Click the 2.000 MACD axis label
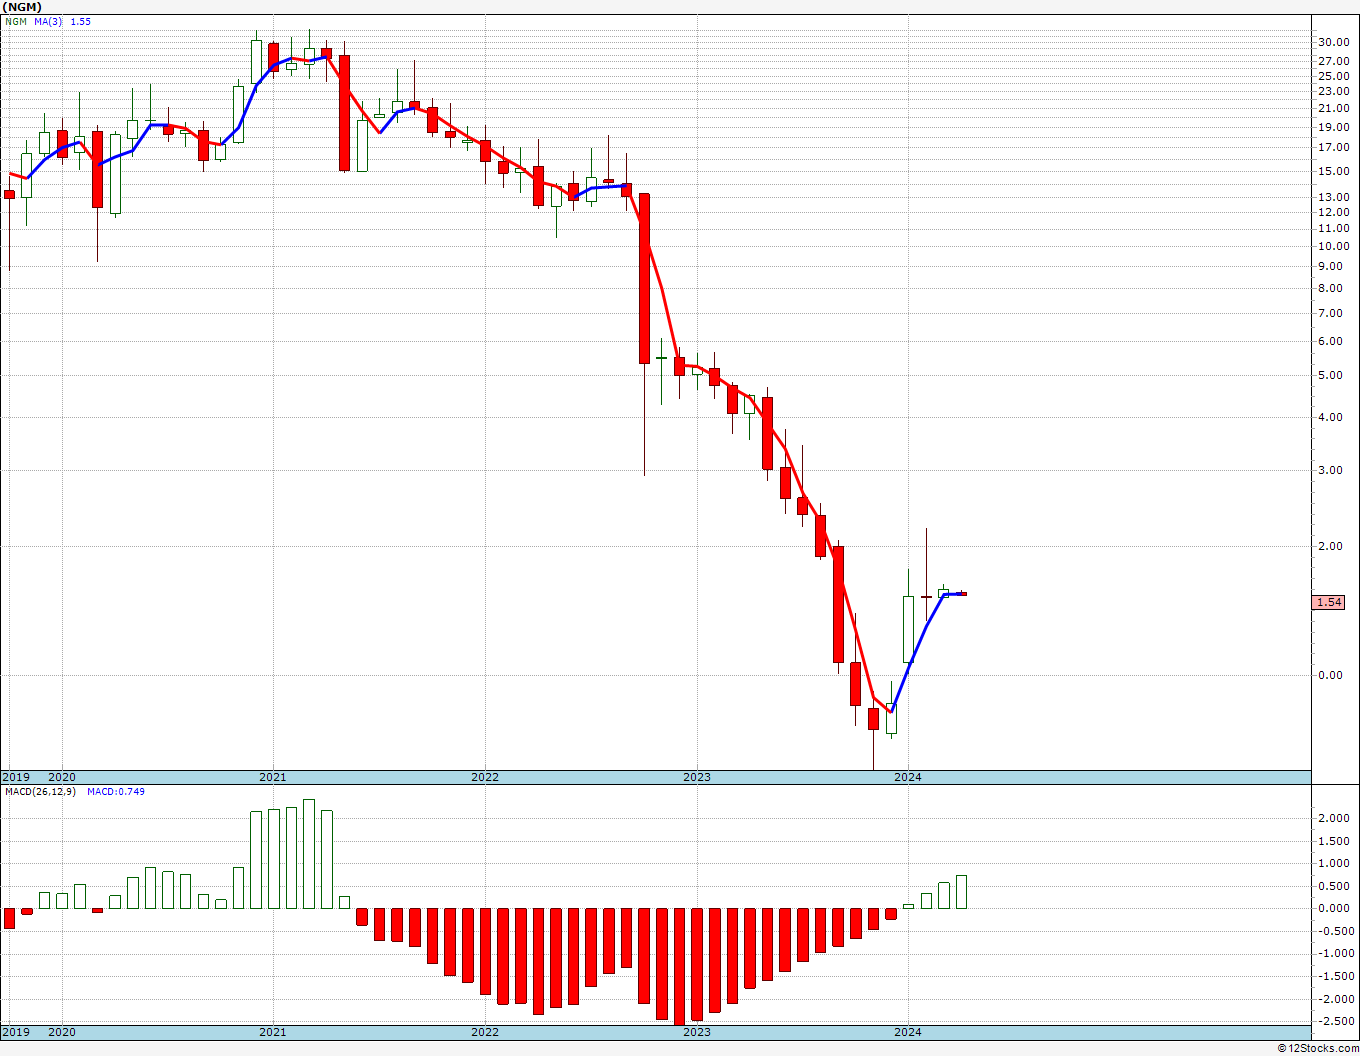 pyautogui.click(x=1334, y=818)
